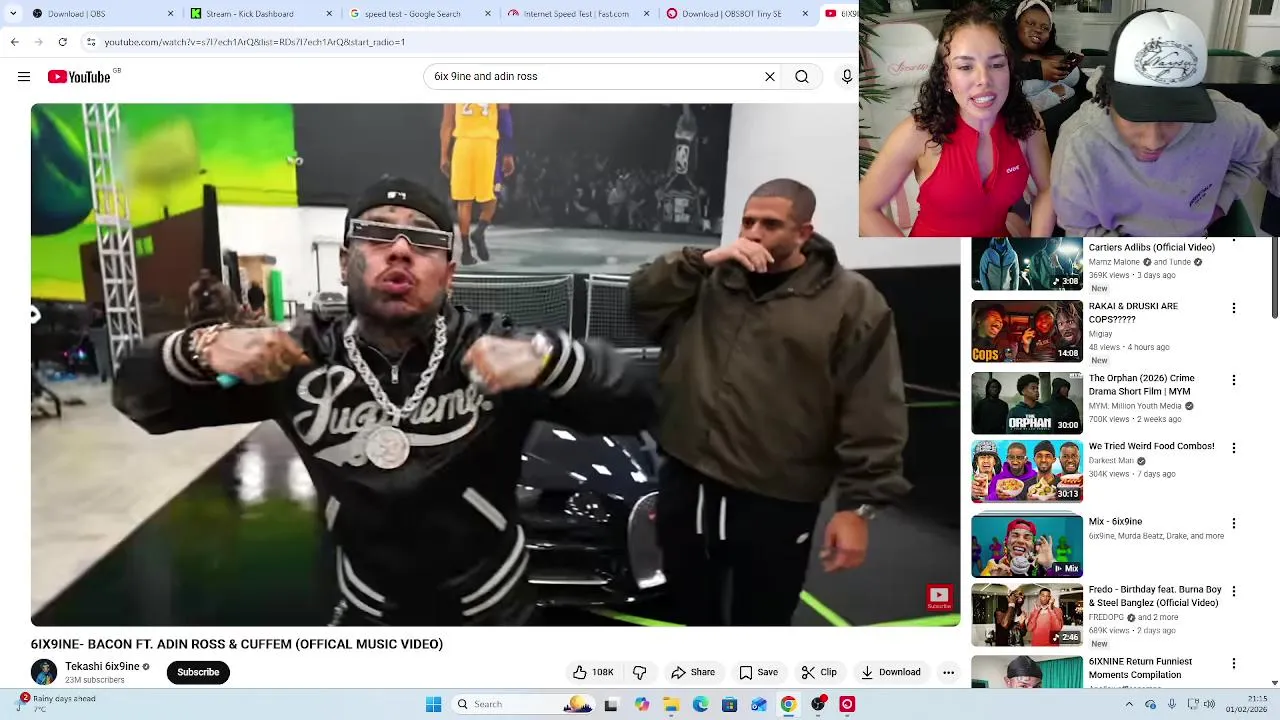Show hidden system tray icons
Screen dimensions: 1280x720
pyautogui.click(x=1130, y=704)
